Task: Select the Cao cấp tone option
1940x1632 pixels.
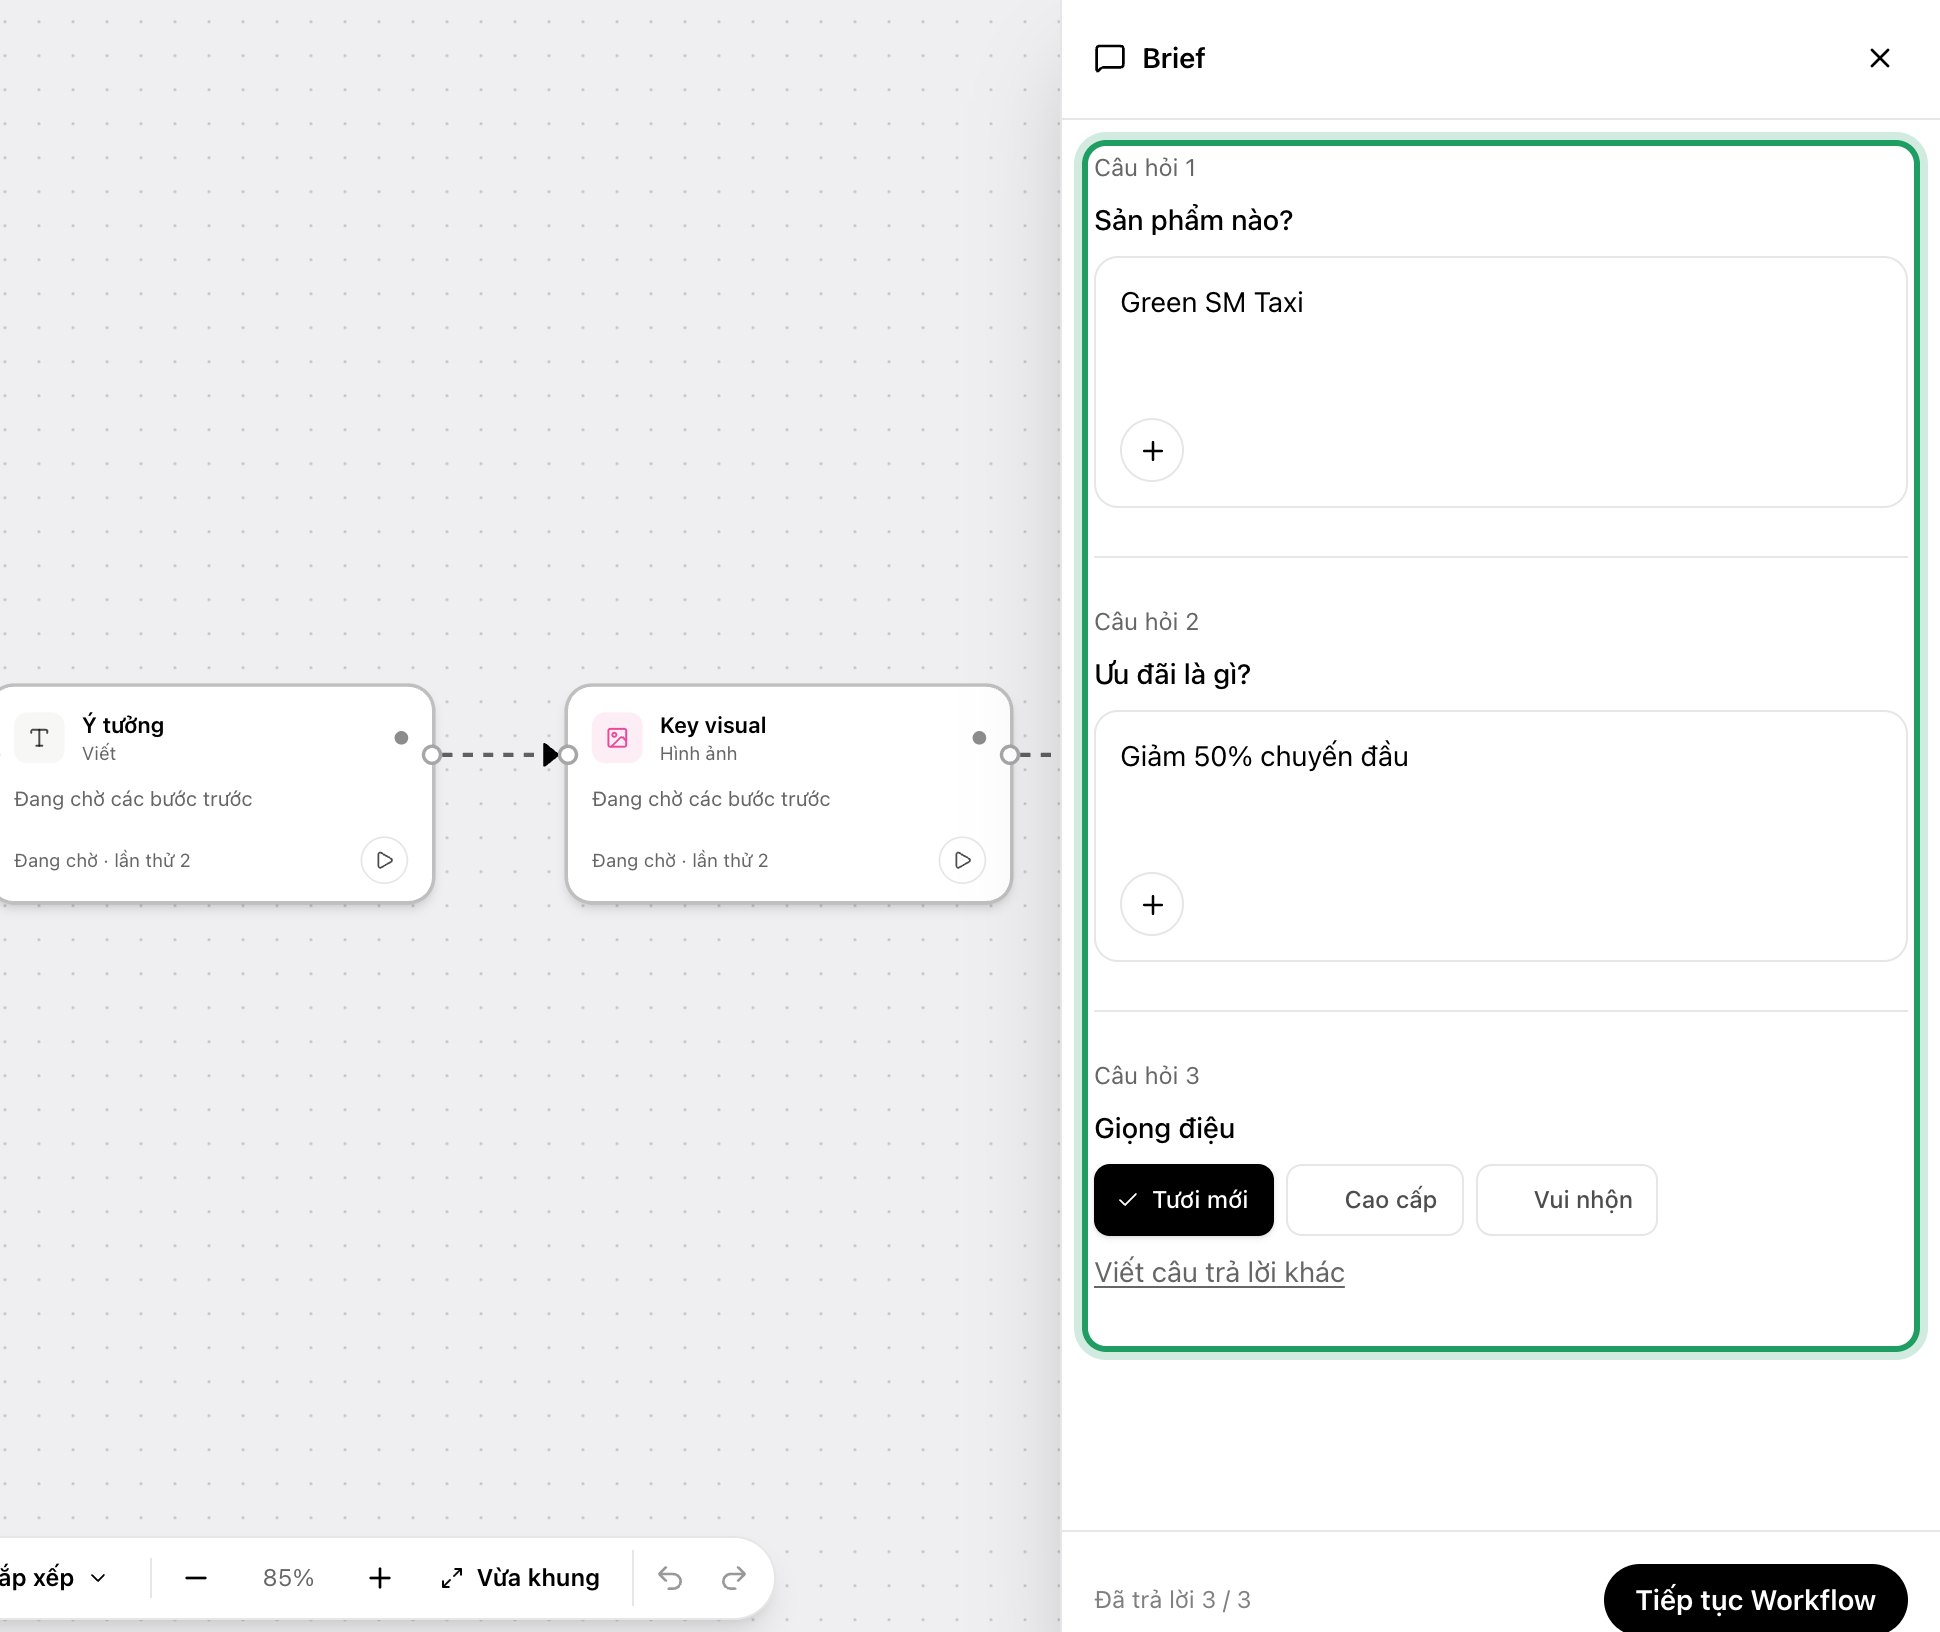Action: tap(1375, 1200)
